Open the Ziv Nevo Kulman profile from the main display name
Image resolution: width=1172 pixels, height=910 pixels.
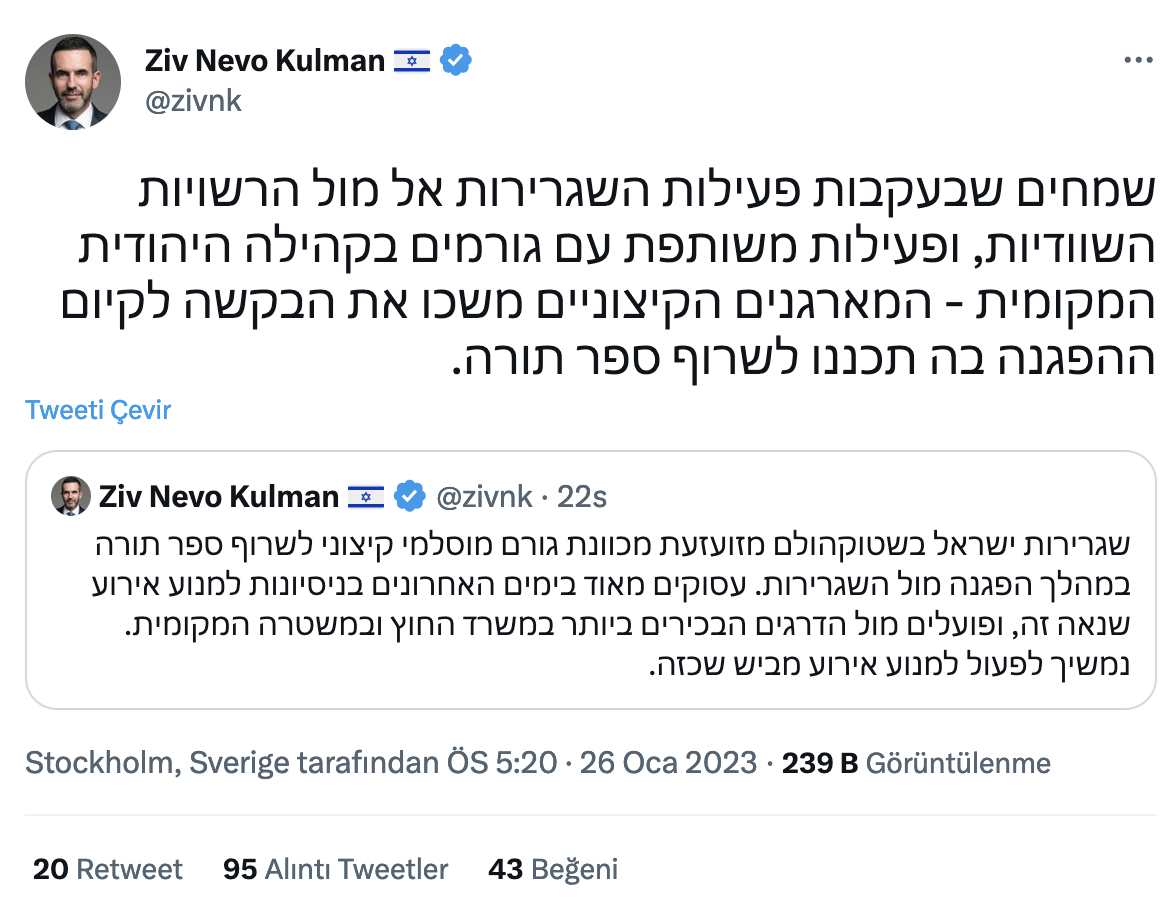pos(265,61)
